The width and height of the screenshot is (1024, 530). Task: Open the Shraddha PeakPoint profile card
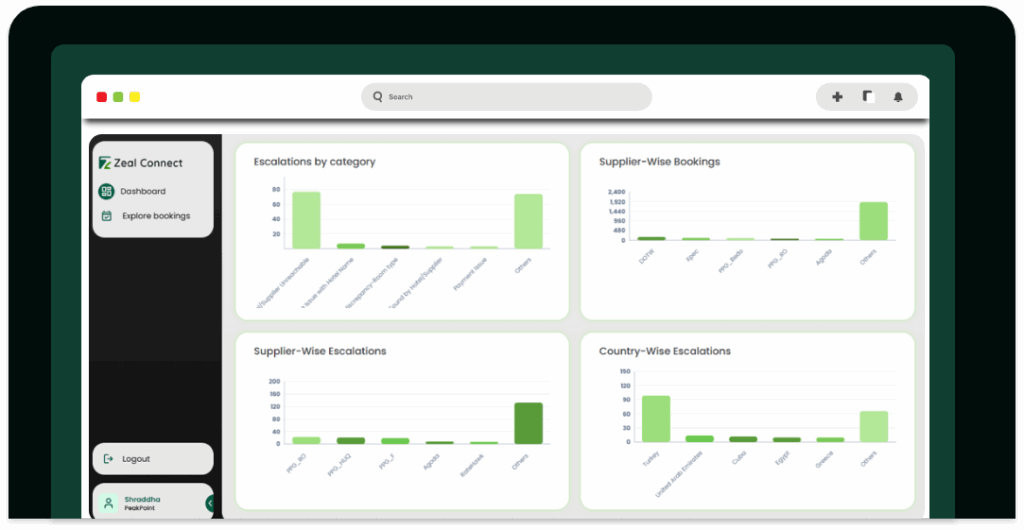(150, 503)
